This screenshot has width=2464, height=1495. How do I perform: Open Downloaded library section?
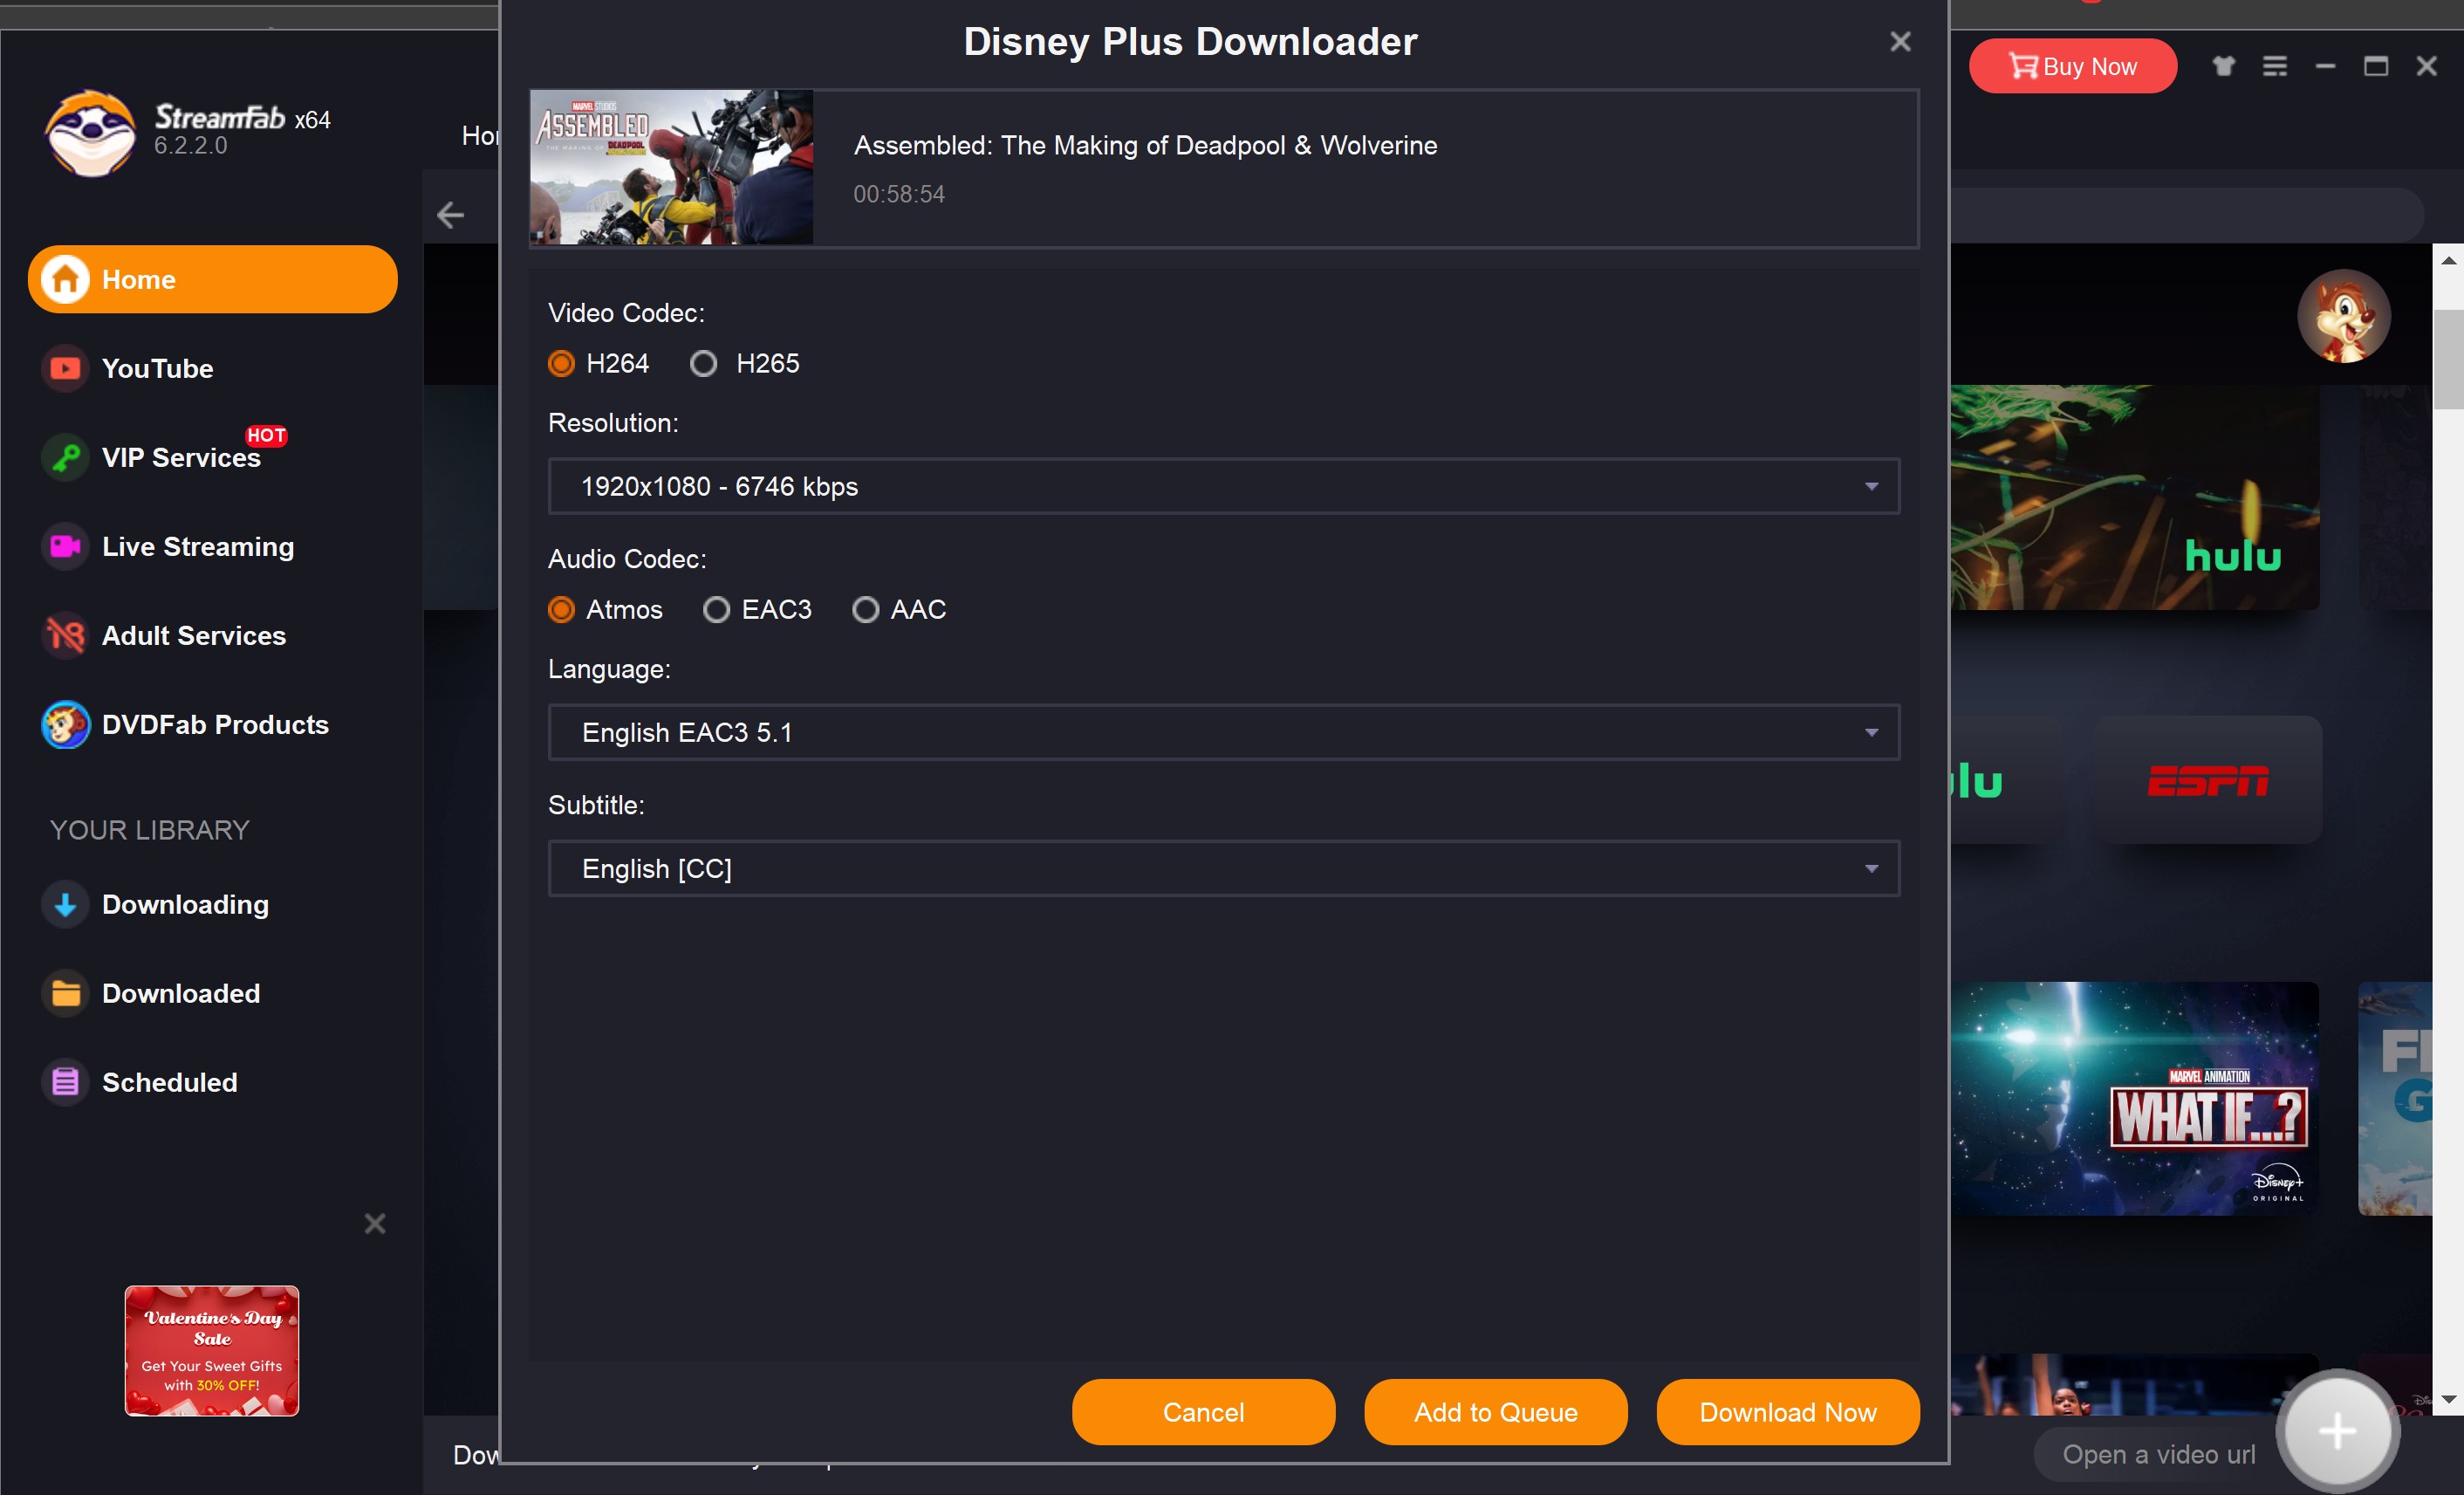point(213,993)
